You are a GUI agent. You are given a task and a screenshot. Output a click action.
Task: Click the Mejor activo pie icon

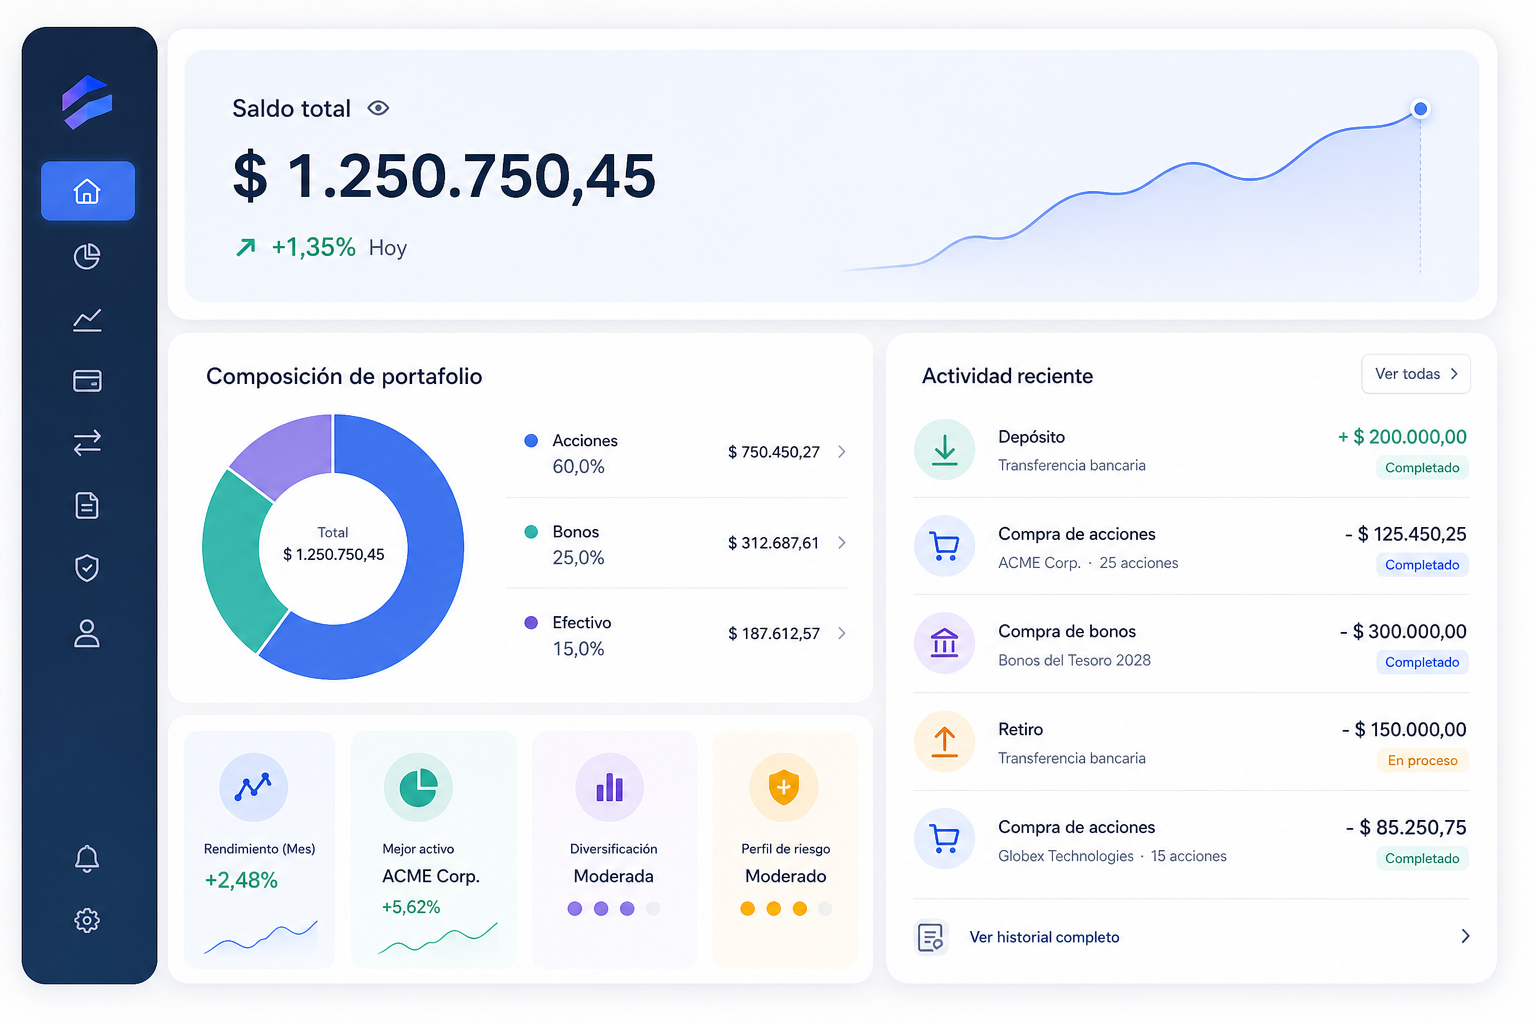pyautogui.click(x=418, y=787)
